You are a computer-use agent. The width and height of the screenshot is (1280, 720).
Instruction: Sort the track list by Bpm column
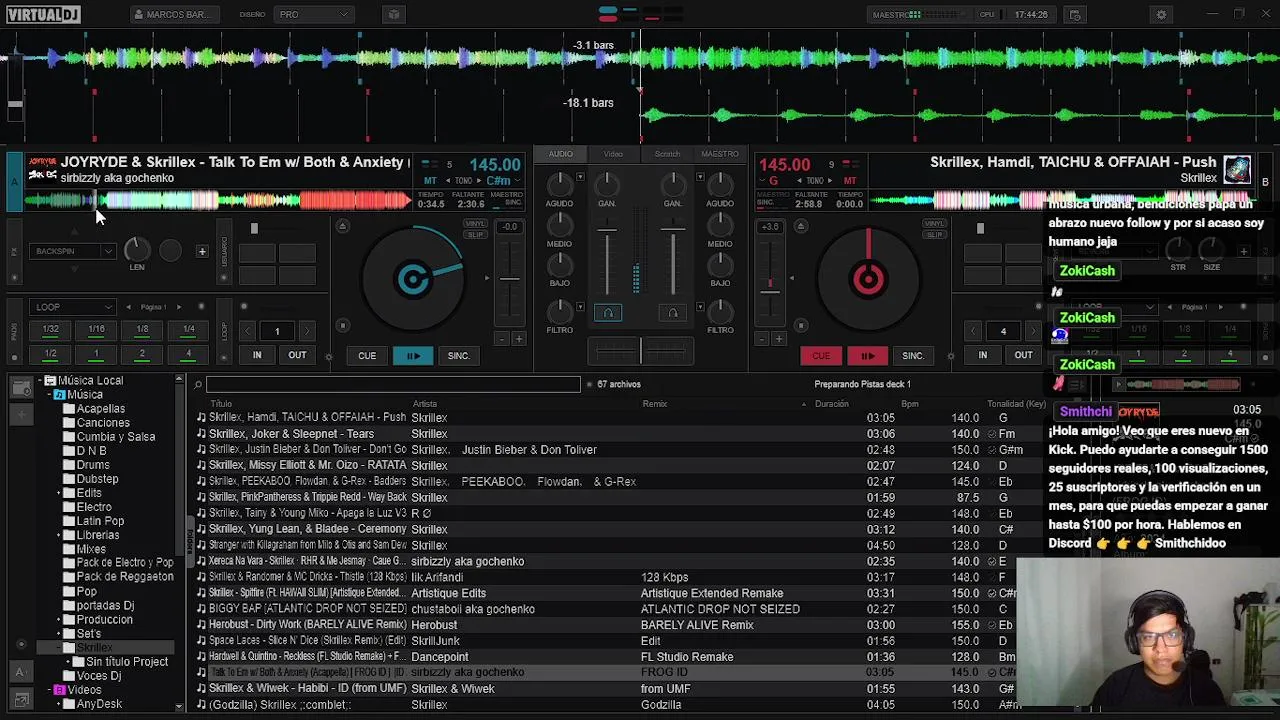(909, 404)
